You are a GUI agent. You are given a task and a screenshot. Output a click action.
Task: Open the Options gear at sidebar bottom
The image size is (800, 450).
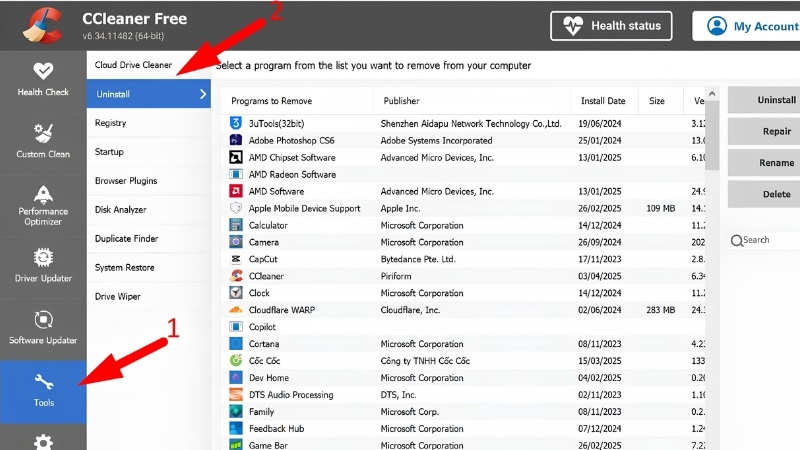point(43,442)
